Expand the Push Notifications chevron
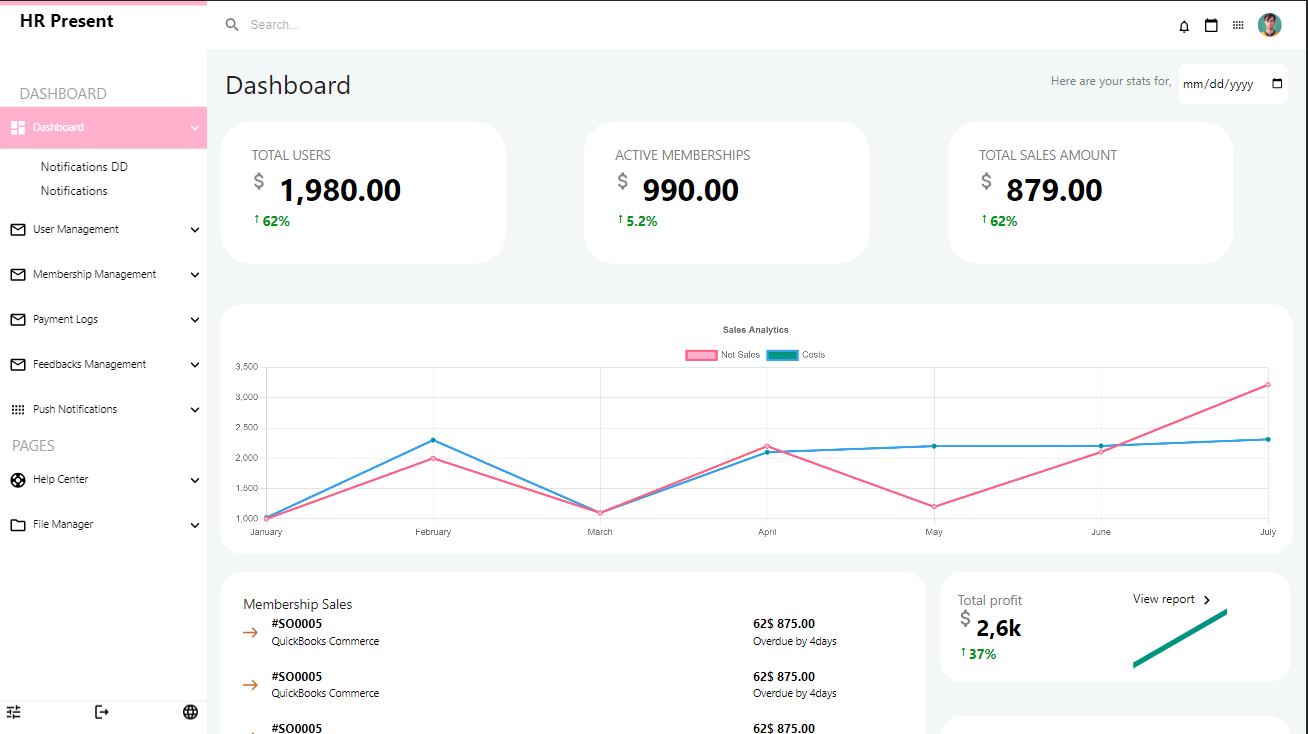This screenshot has height=734, width=1308. [x=195, y=410]
